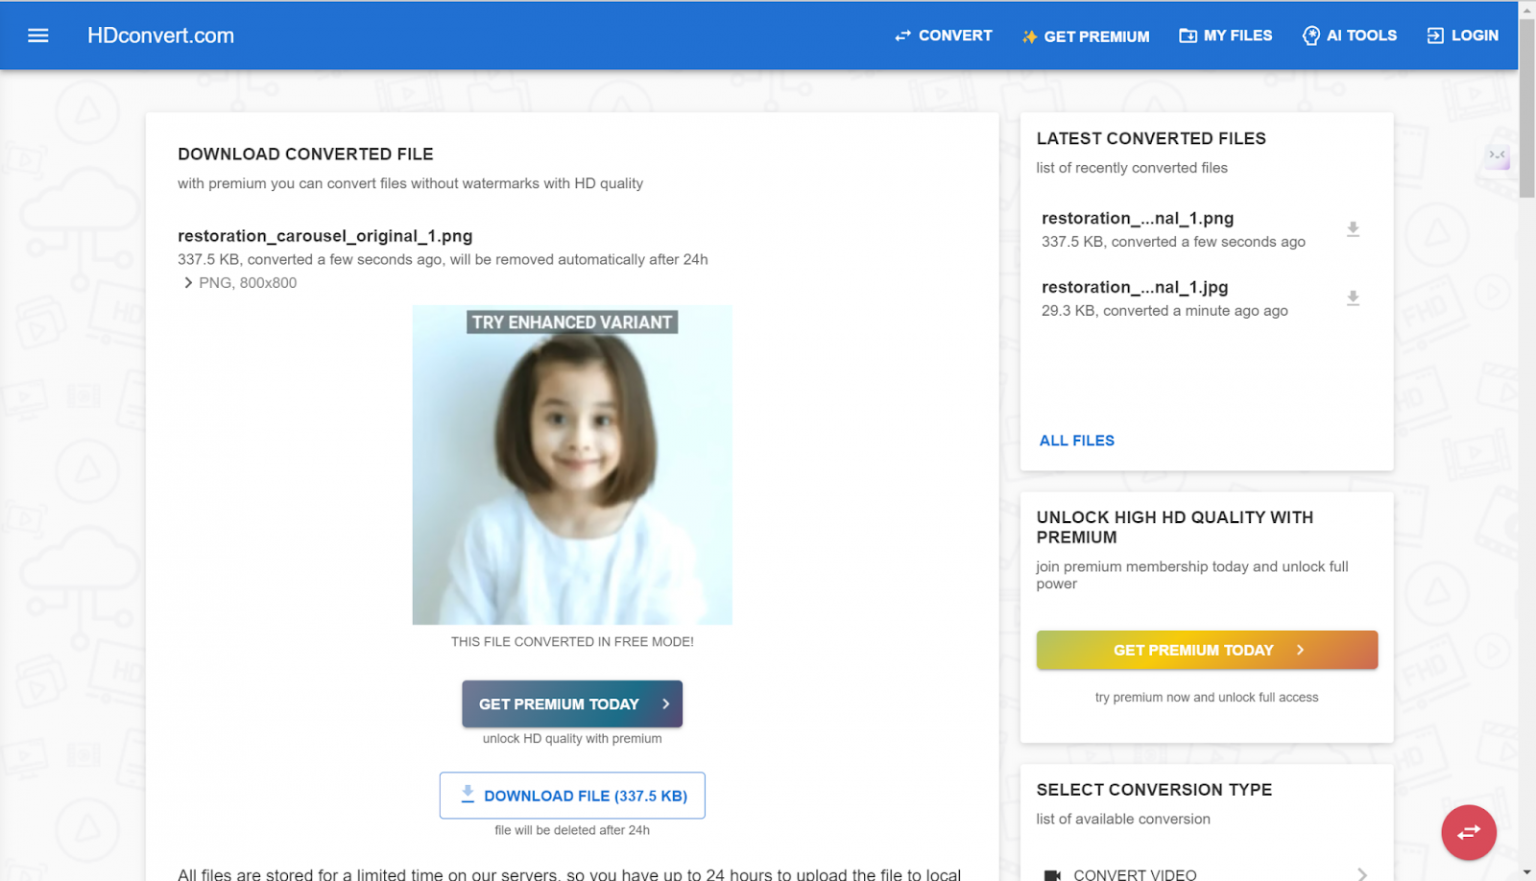Image resolution: width=1536 pixels, height=881 pixels.
Task: Download restoration_...nal_1.png via its arrow icon
Action: (1352, 229)
